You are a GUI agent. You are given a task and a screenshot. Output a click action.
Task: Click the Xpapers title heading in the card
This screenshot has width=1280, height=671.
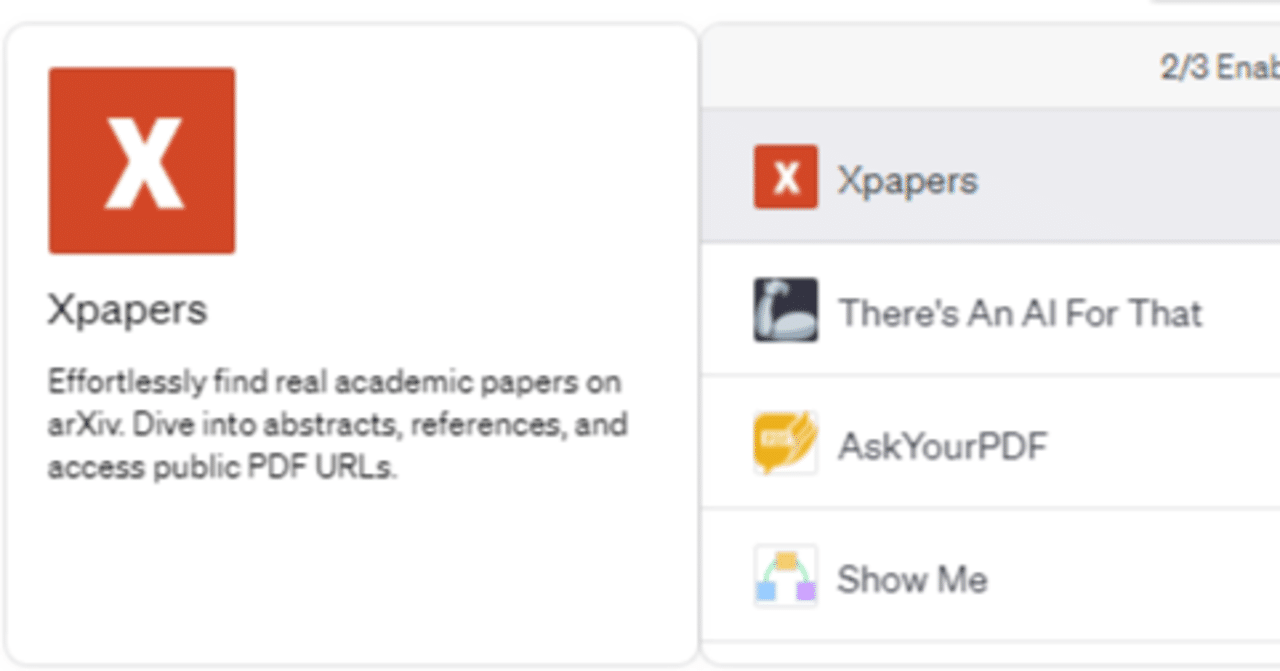(127, 310)
